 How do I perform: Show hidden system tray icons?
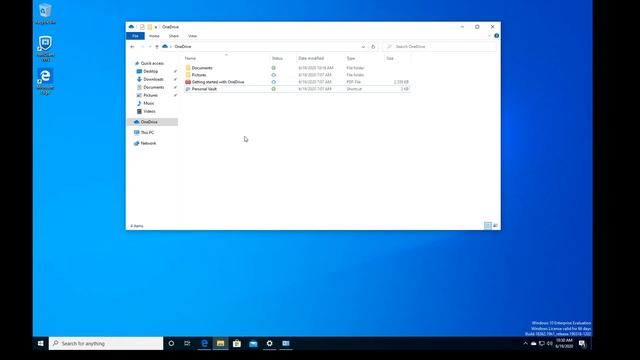tap(525, 344)
